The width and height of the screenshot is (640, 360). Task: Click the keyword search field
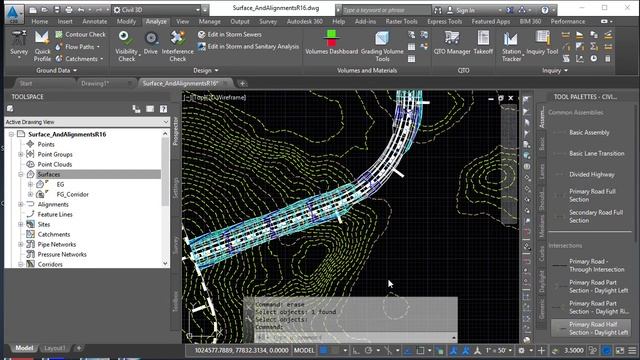(386, 10)
